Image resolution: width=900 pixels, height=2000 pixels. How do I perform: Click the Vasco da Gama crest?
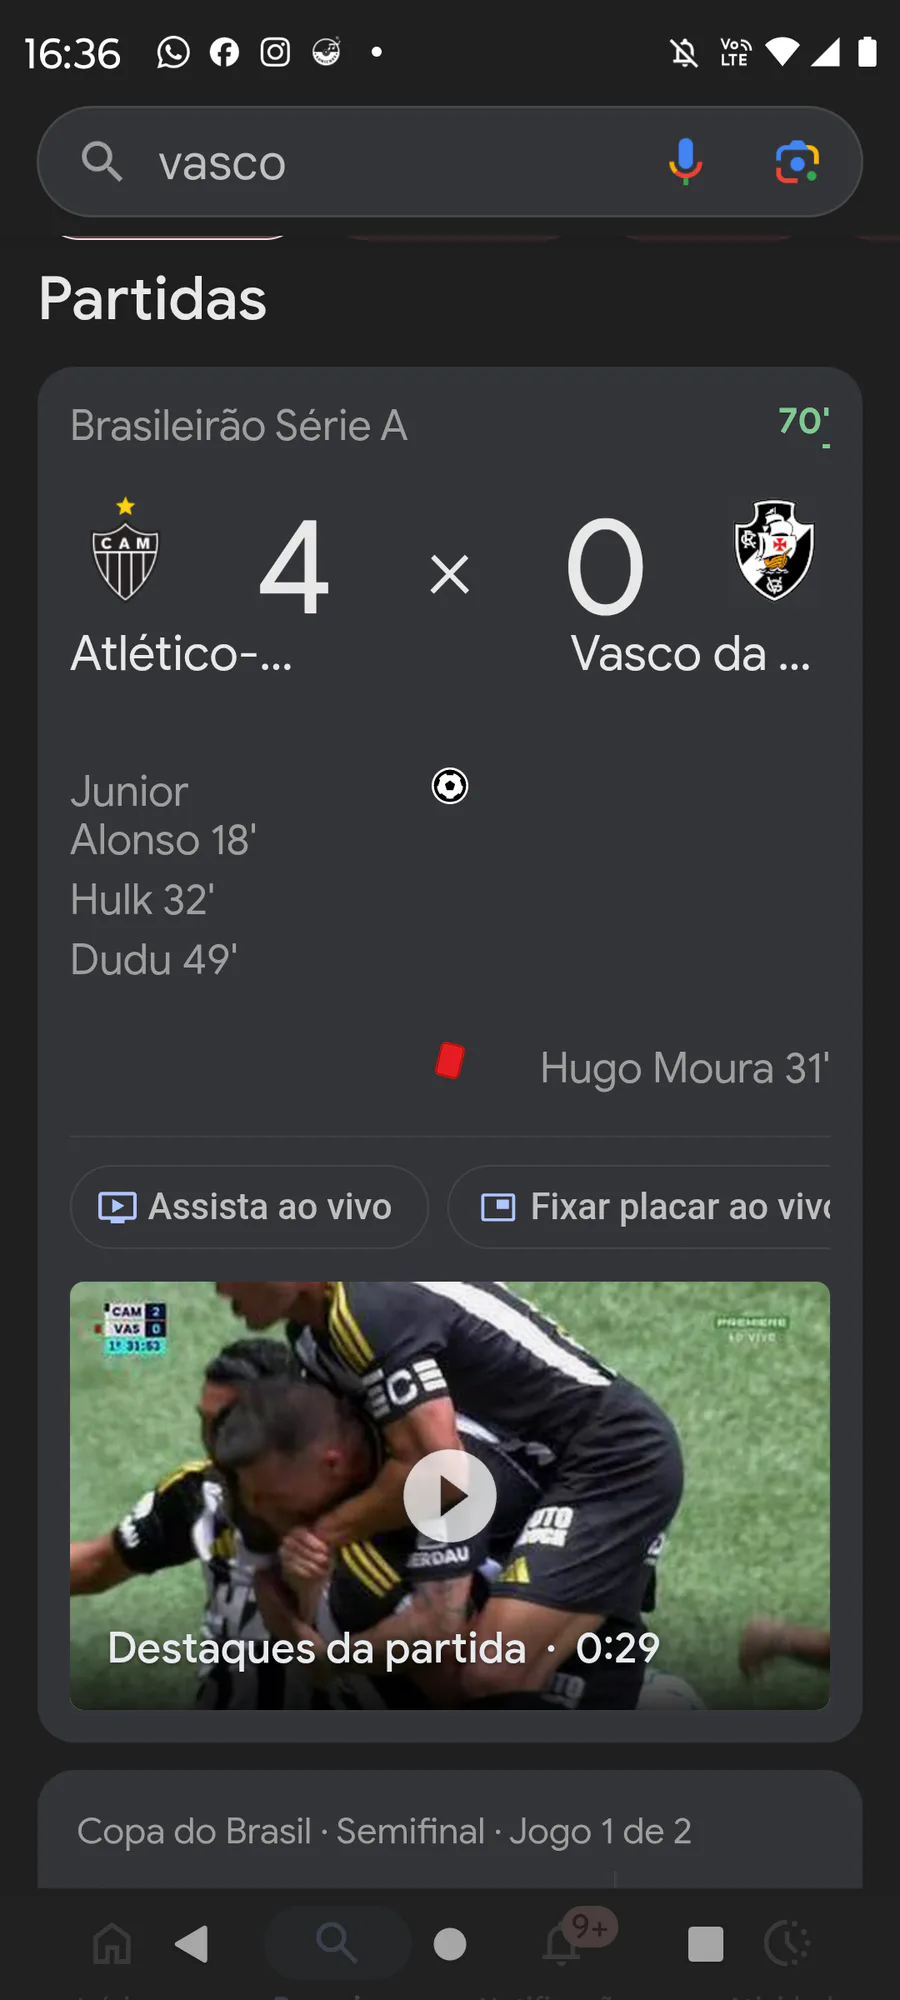click(774, 551)
